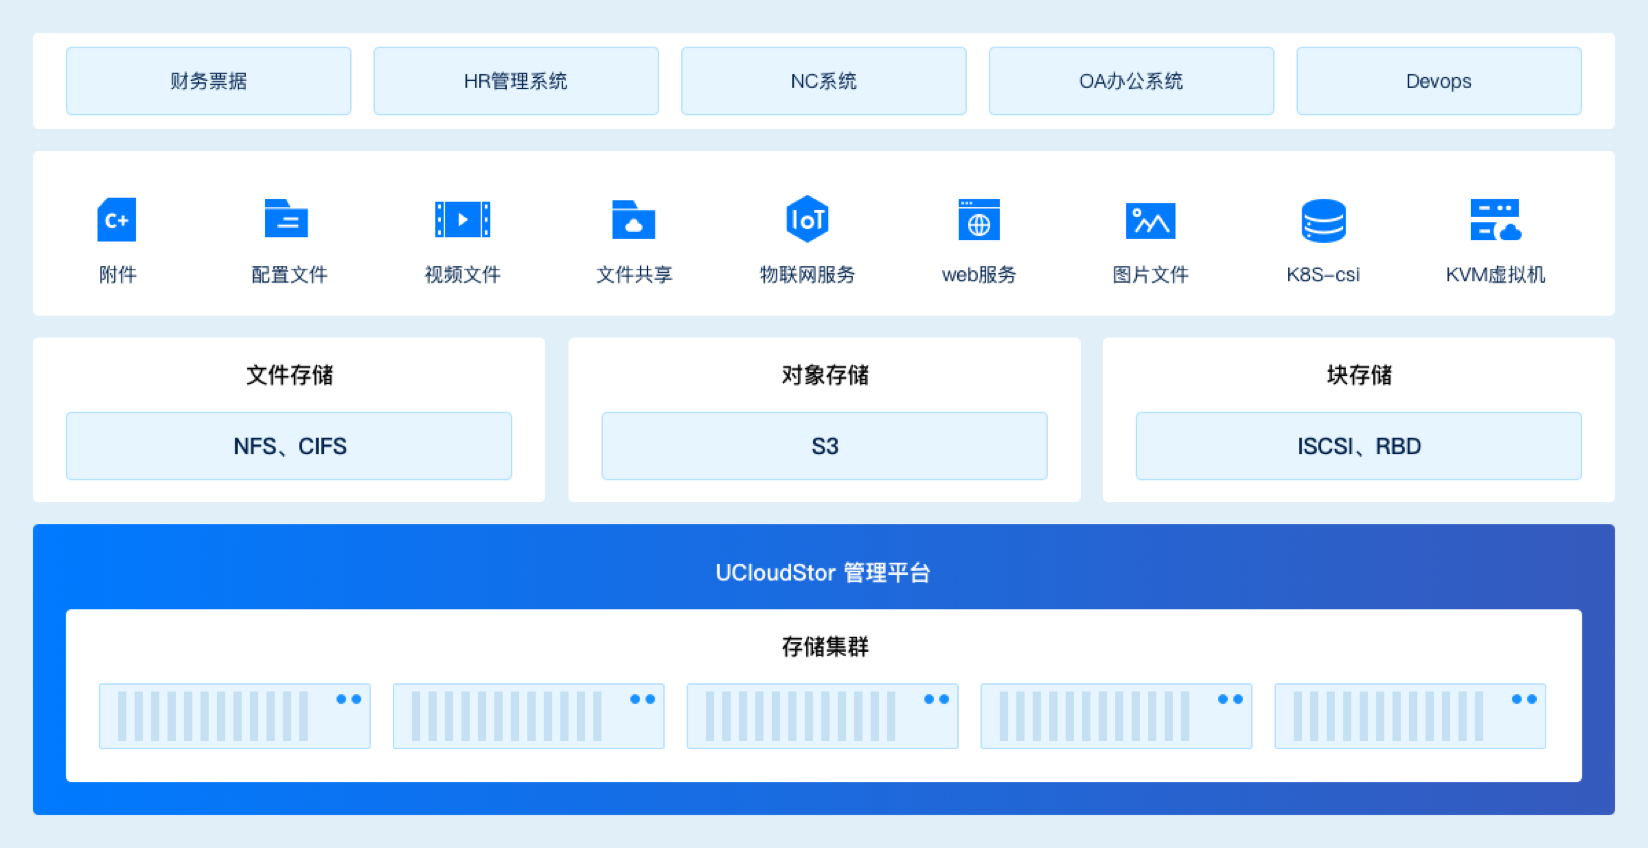
Task: Select the Devops box
Action: pyautogui.click(x=1439, y=81)
